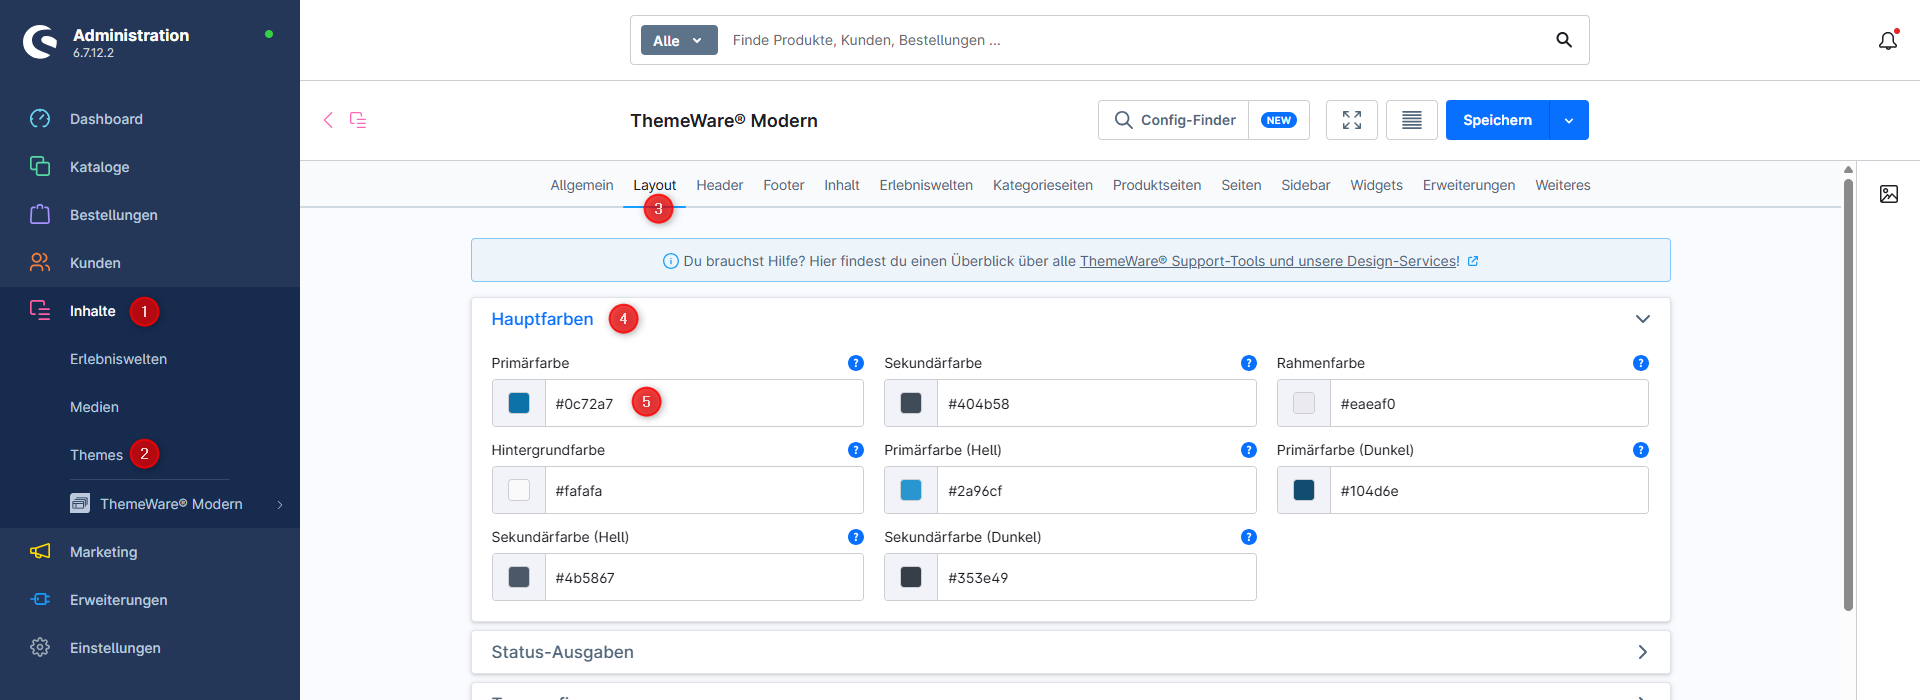Click help icon for Primärfarbe (Dunkel)

coord(1641,450)
